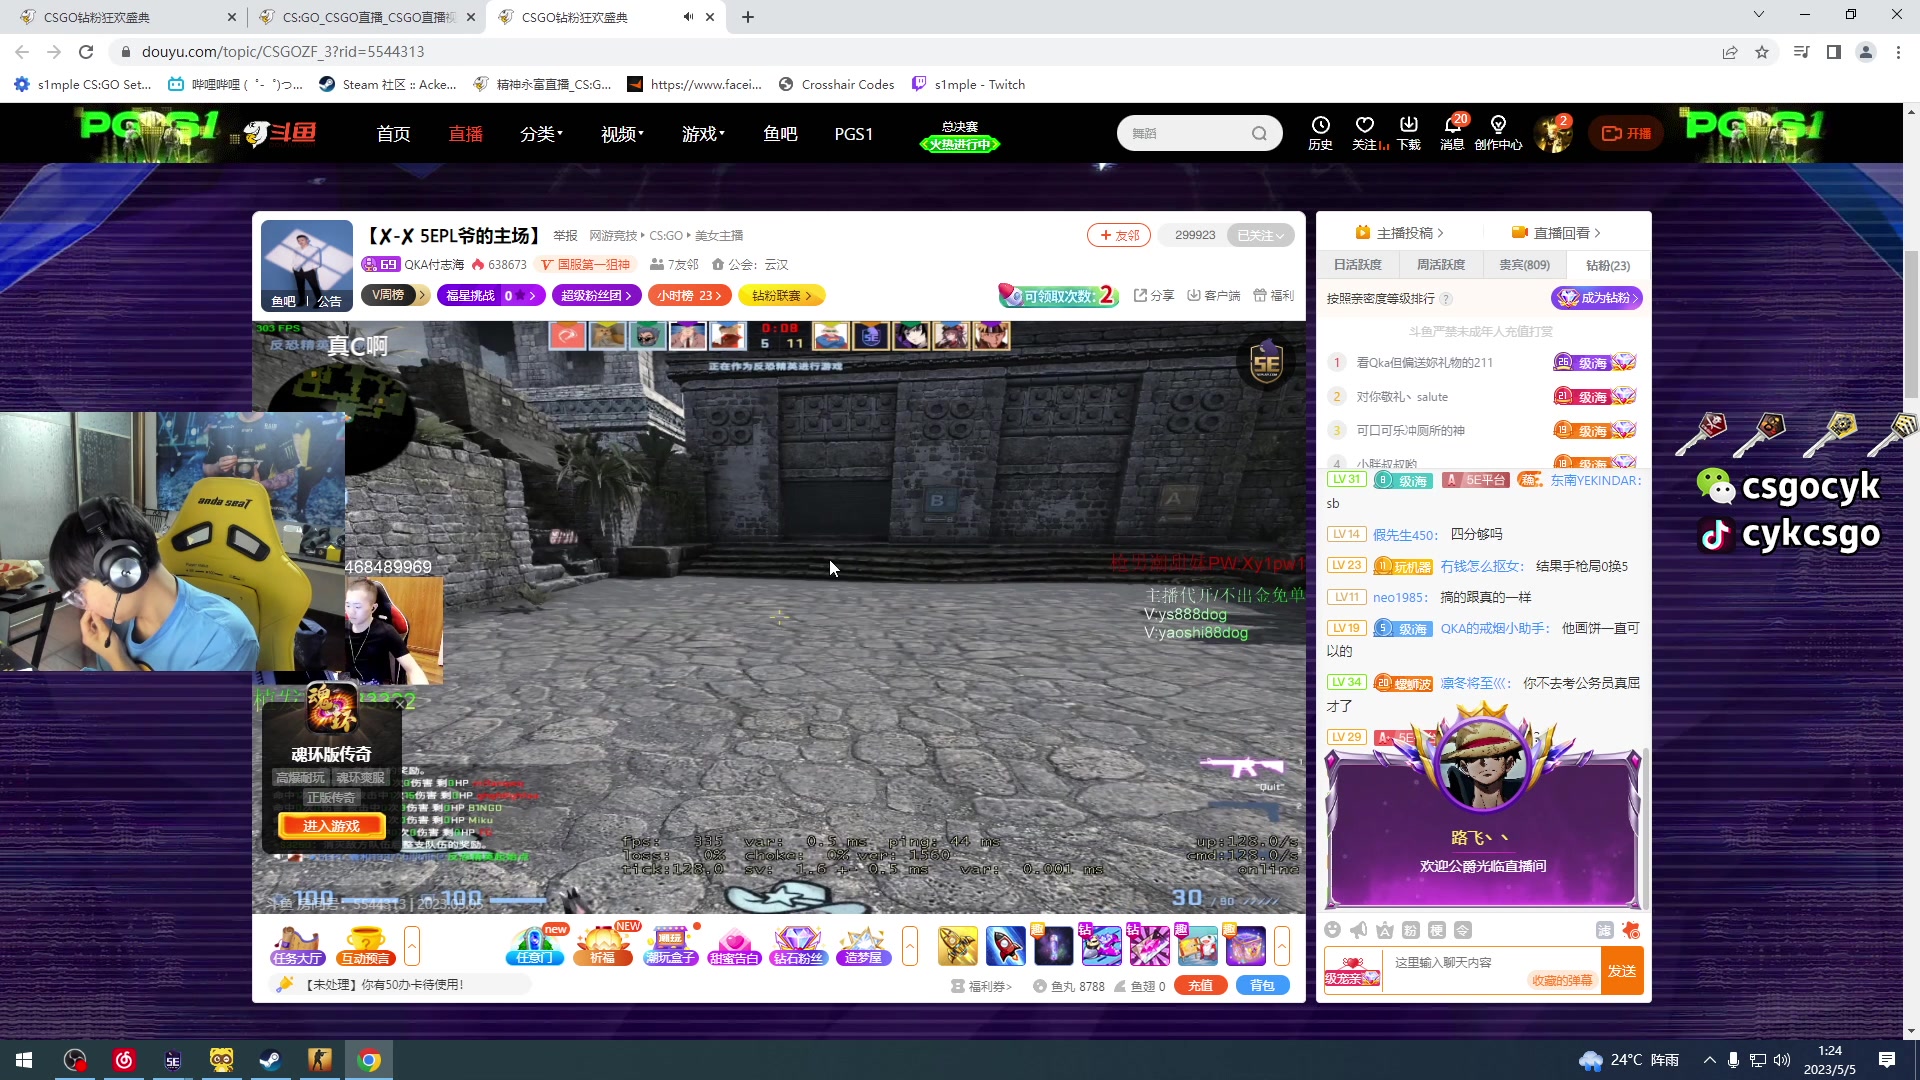Show hidden system tray icons
The width and height of the screenshot is (1920, 1080).
coord(1709,1060)
